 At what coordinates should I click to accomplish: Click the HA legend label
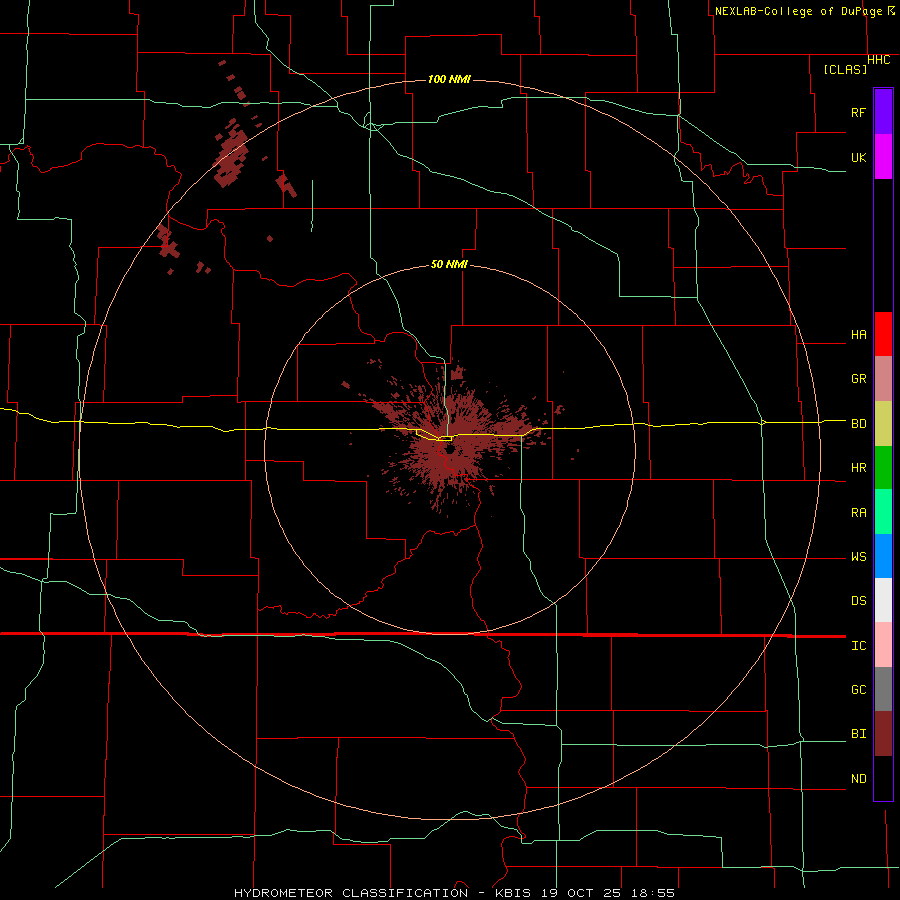[x=858, y=334]
